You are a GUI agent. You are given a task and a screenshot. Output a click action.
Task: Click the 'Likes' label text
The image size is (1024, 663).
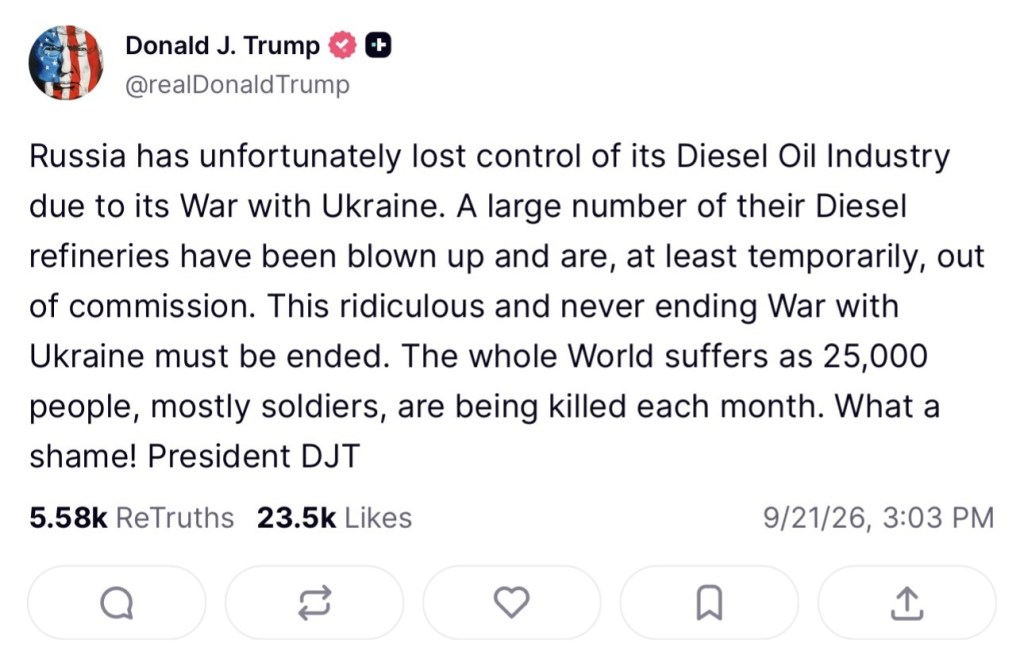tap(378, 518)
